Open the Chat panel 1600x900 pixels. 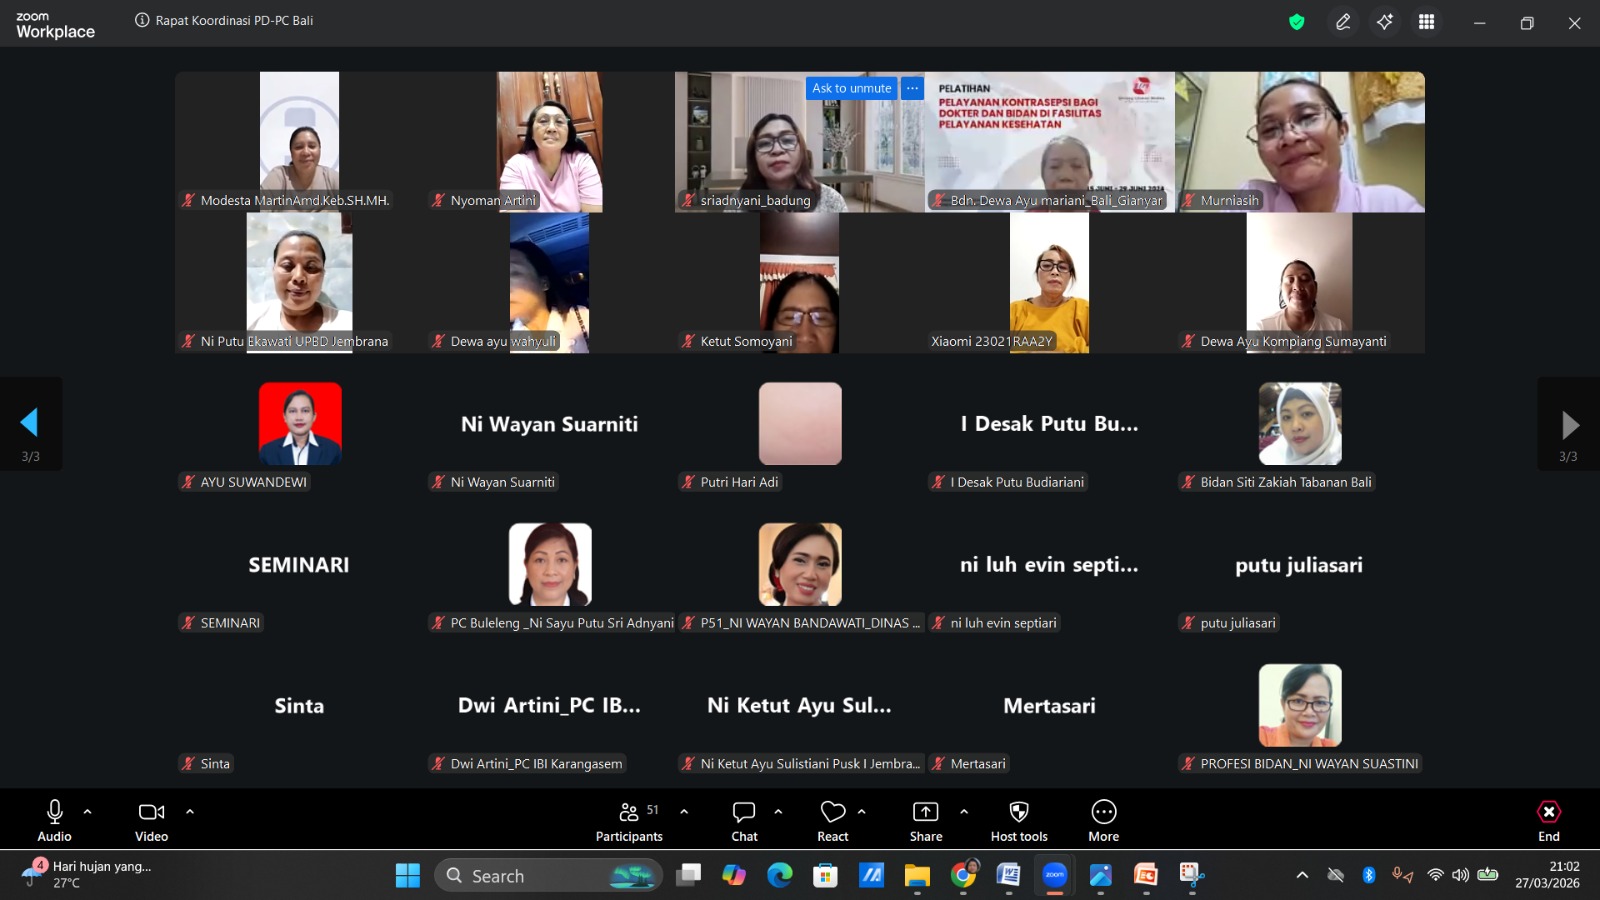tap(744, 820)
